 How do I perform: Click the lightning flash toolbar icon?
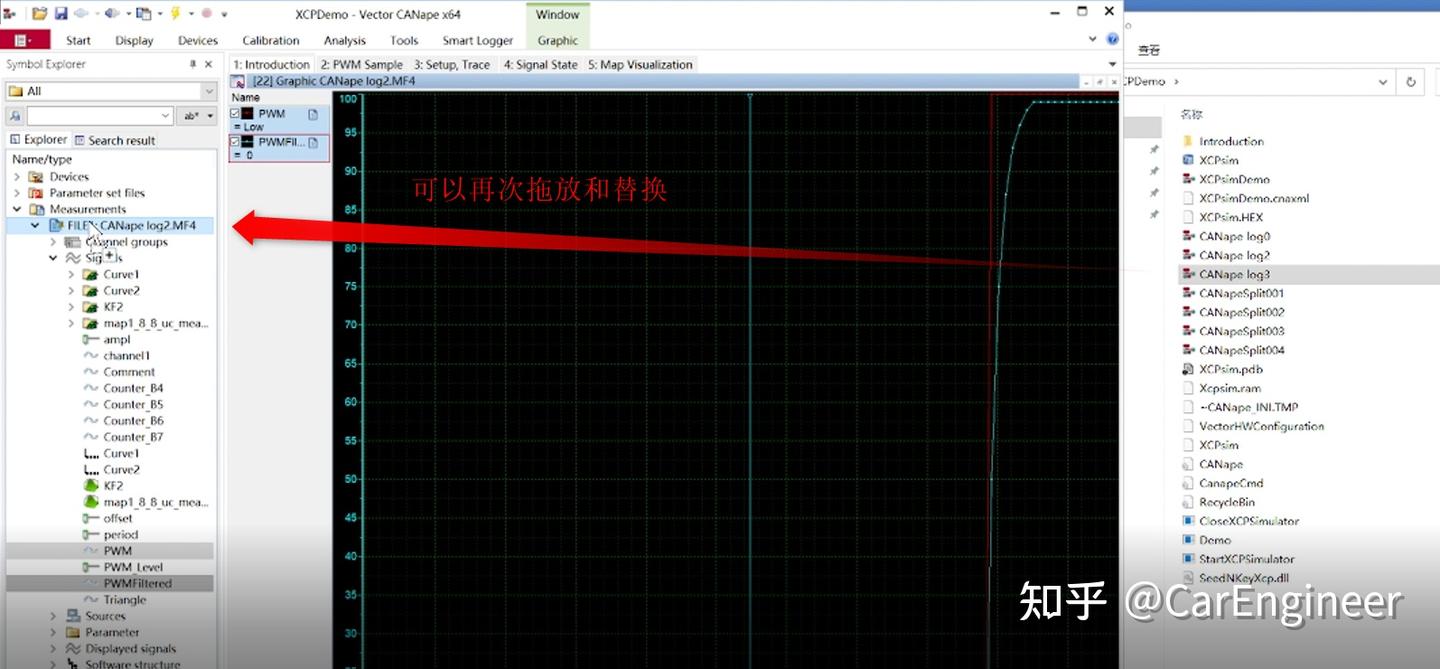pos(176,14)
